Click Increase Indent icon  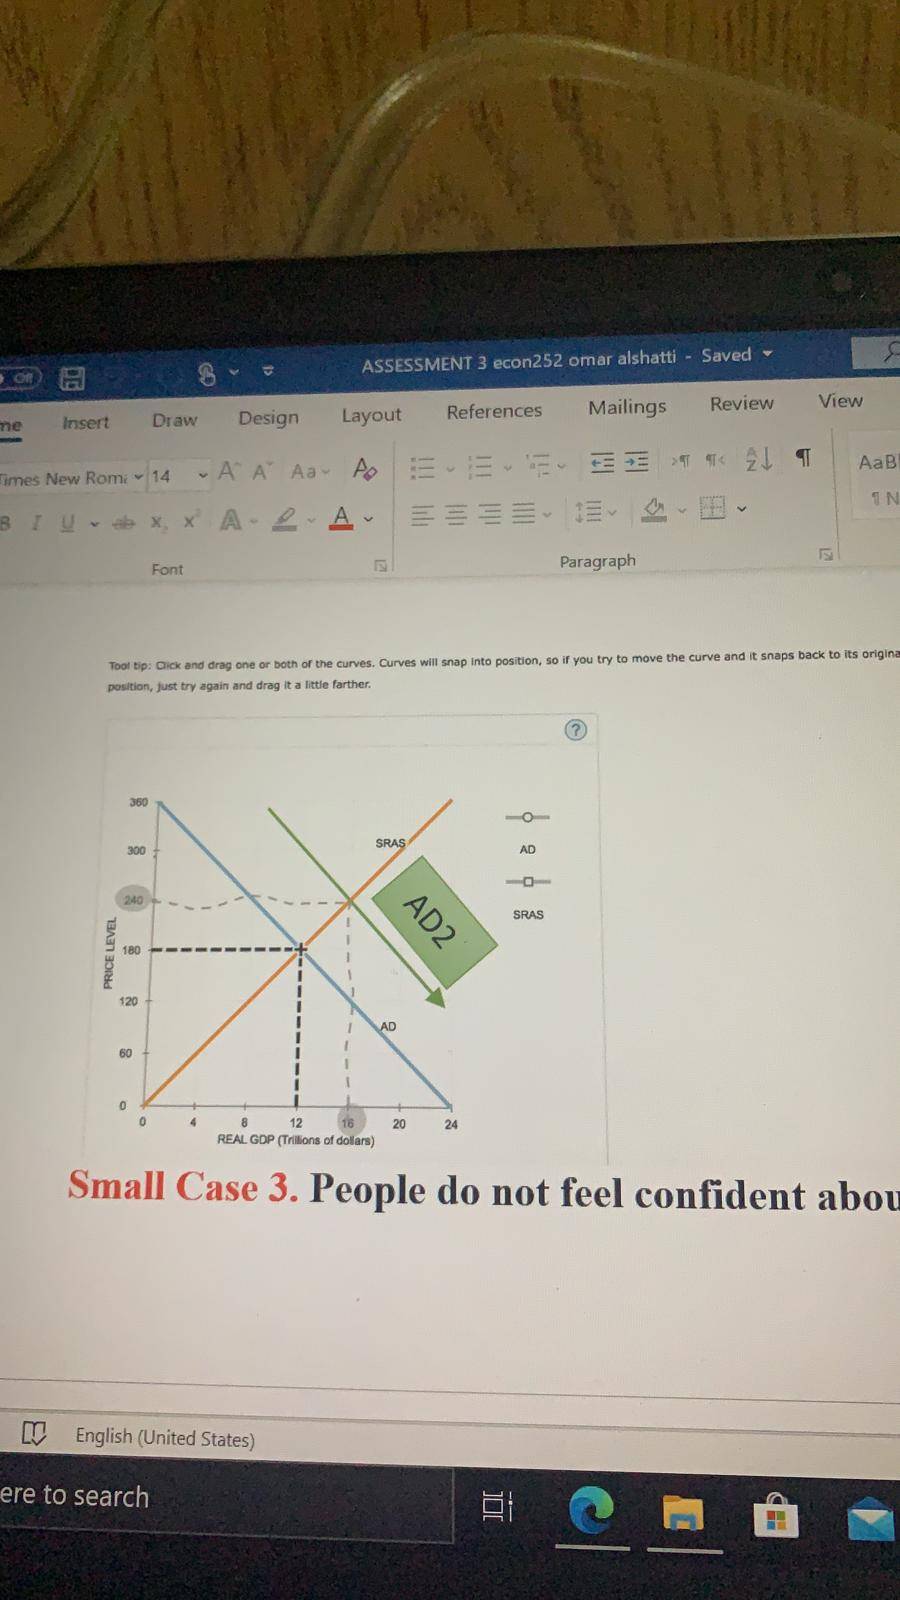[636, 461]
